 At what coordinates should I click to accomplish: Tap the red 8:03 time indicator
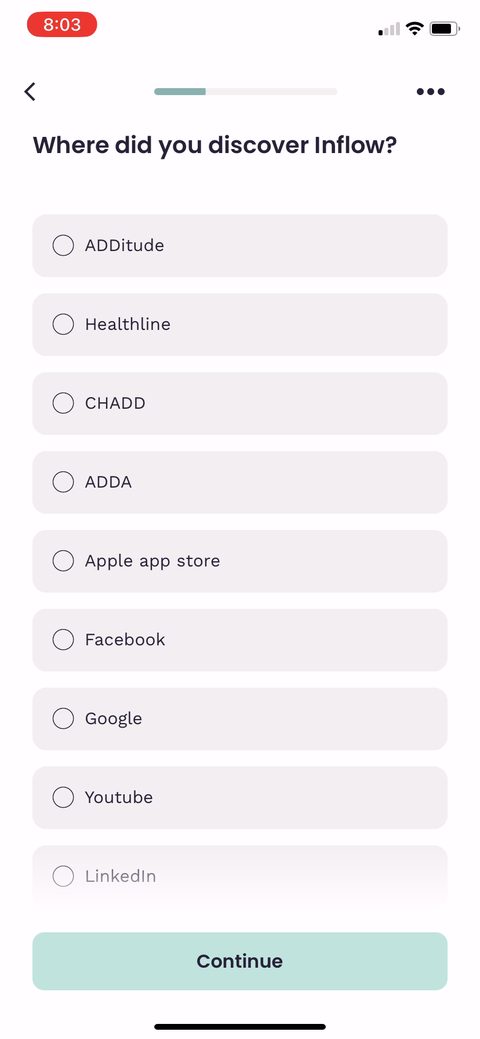tap(62, 25)
